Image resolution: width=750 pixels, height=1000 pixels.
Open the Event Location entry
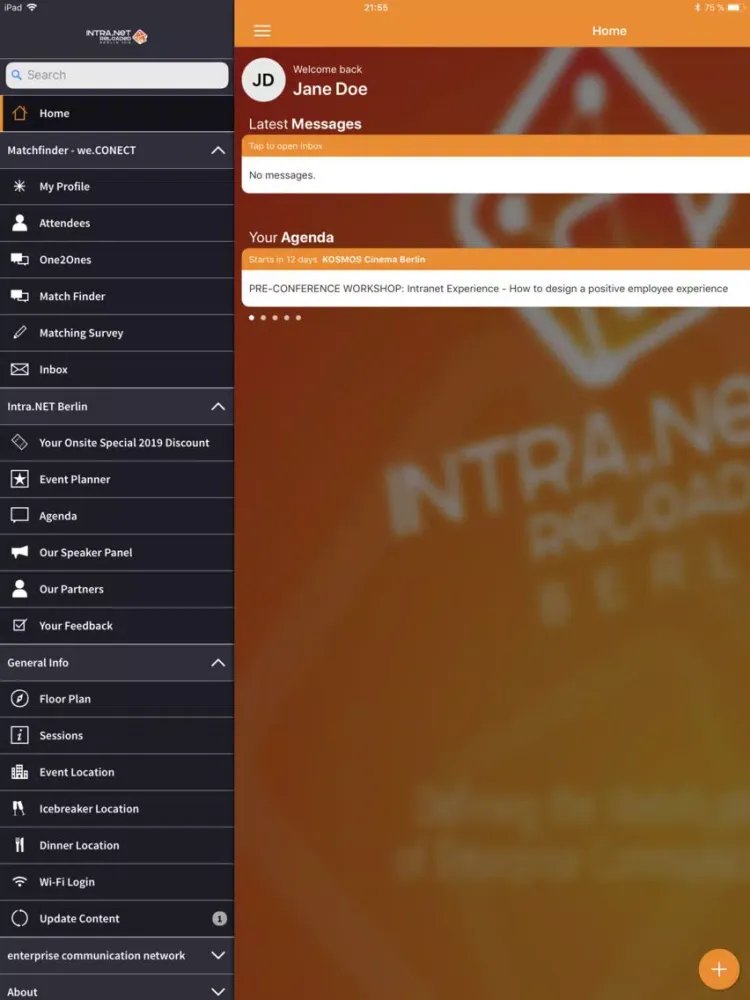coord(117,772)
